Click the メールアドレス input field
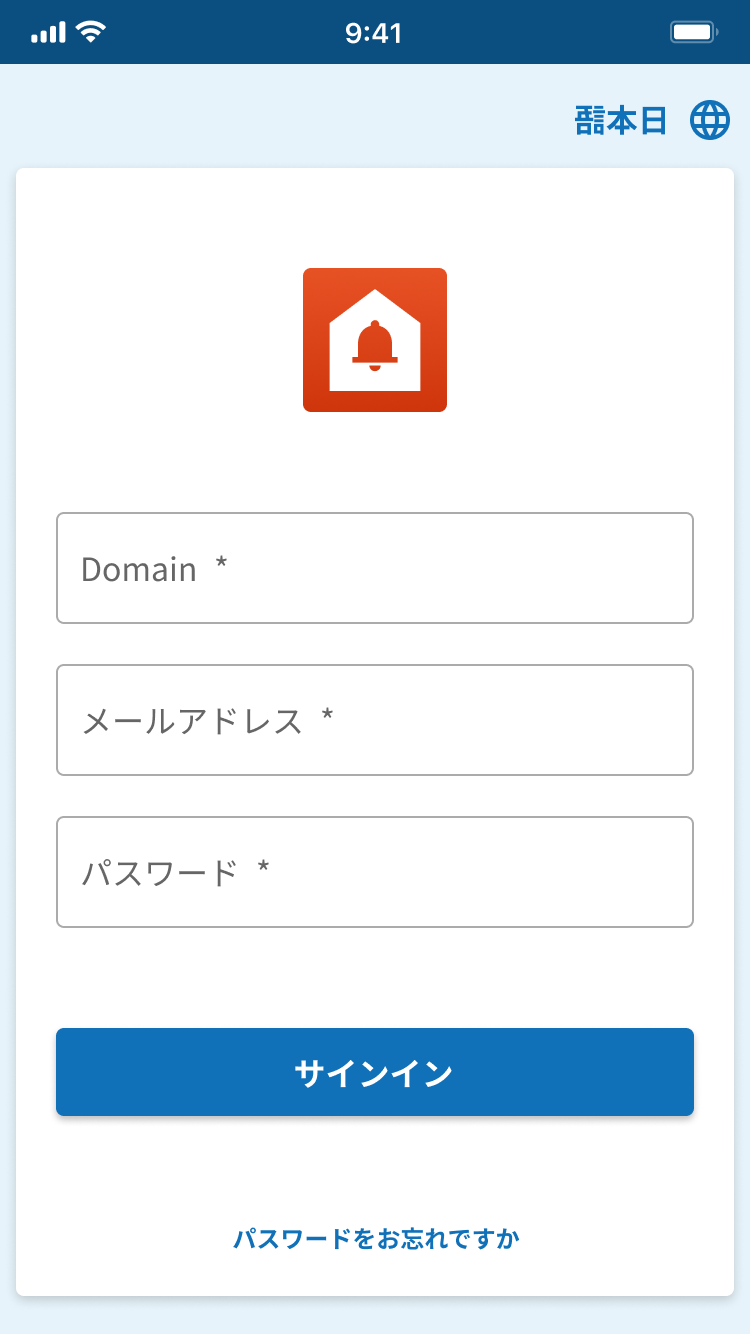The image size is (750, 1334). pyautogui.click(x=375, y=720)
